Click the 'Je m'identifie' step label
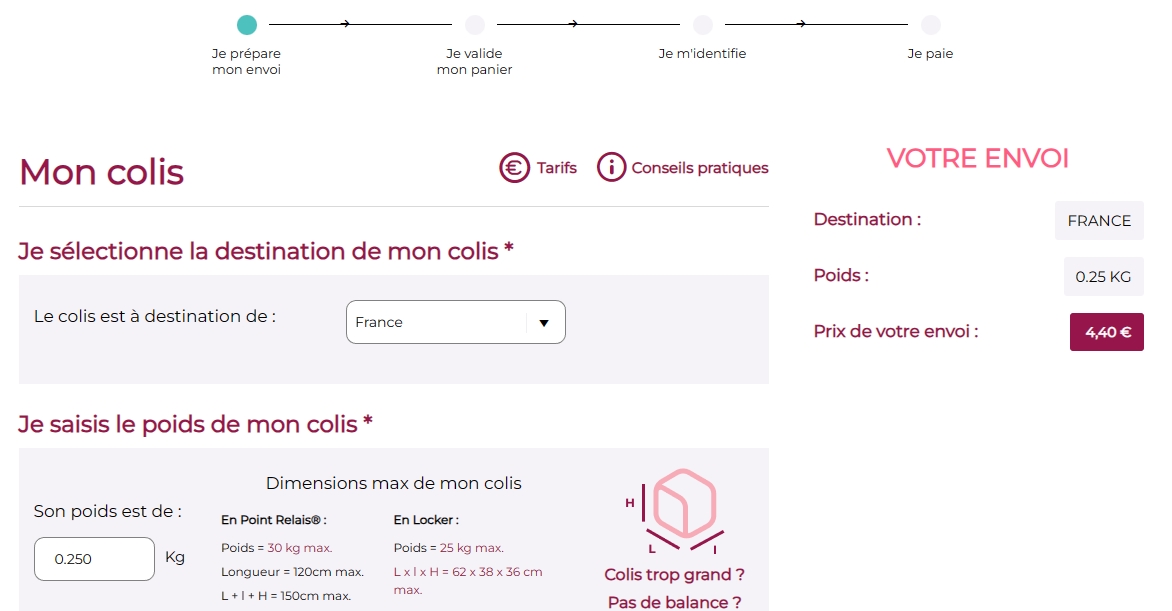 702,54
